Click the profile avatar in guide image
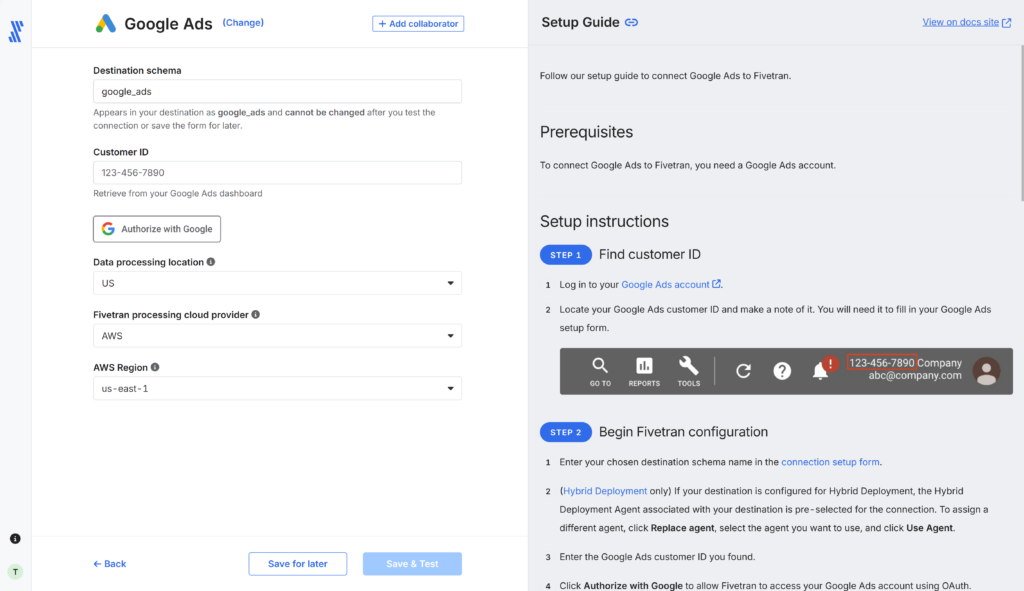The image size is (1024, 591). [x=986, y=371]
